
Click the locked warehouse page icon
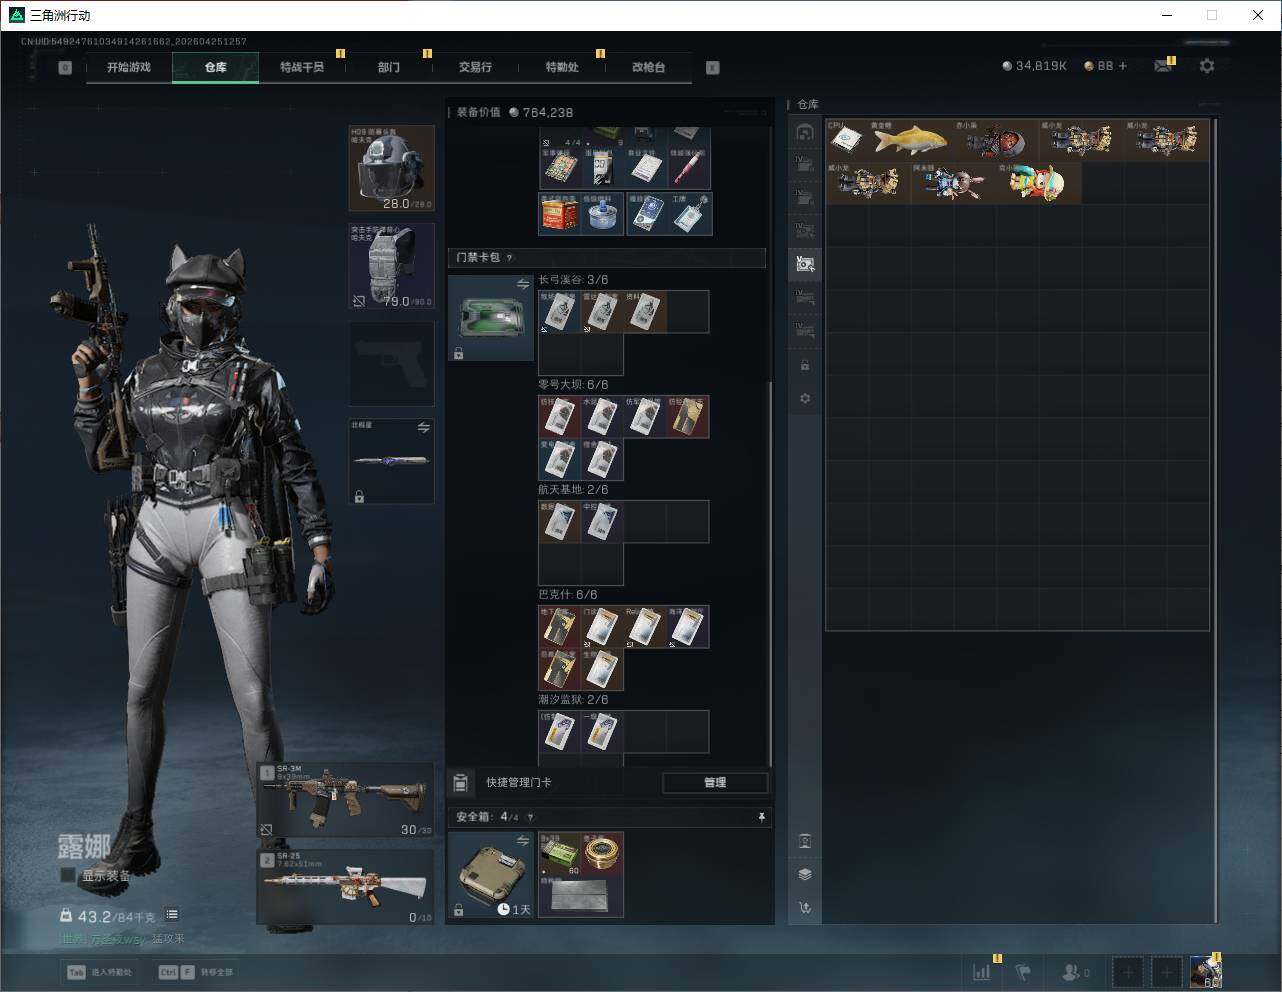[805, 366]
